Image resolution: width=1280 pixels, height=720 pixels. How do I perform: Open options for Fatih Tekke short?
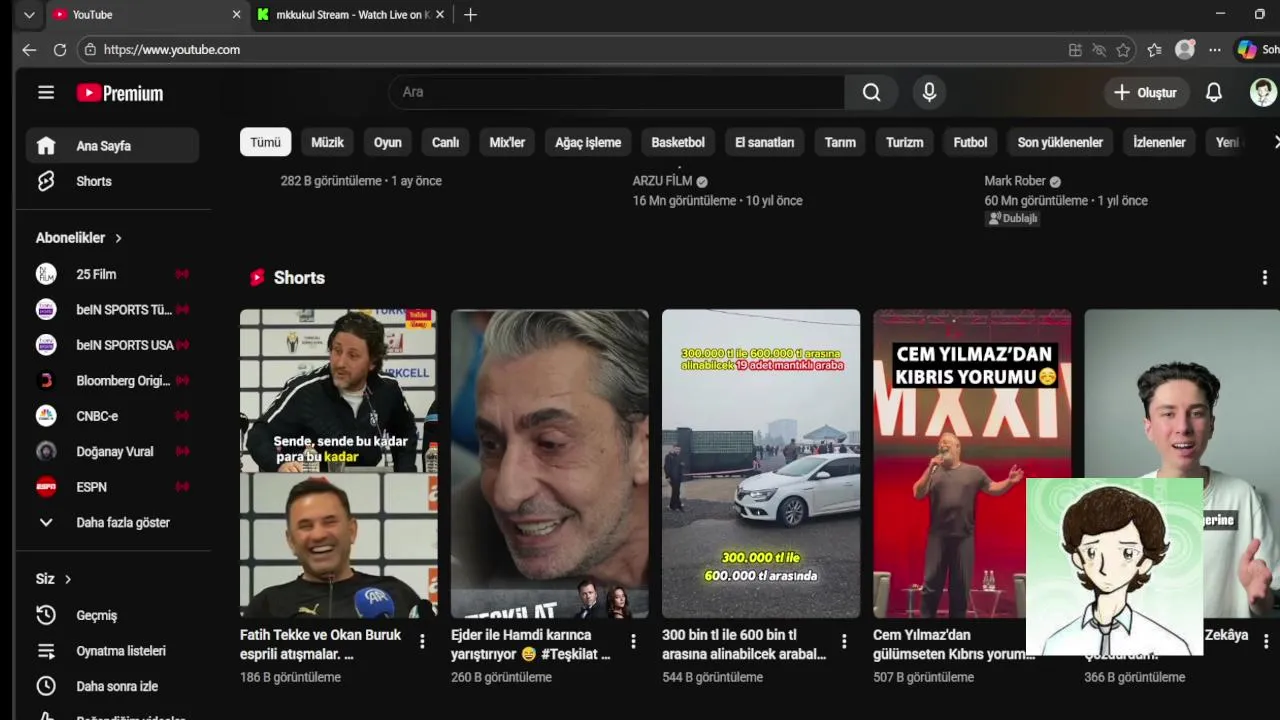tap(422, 641)
